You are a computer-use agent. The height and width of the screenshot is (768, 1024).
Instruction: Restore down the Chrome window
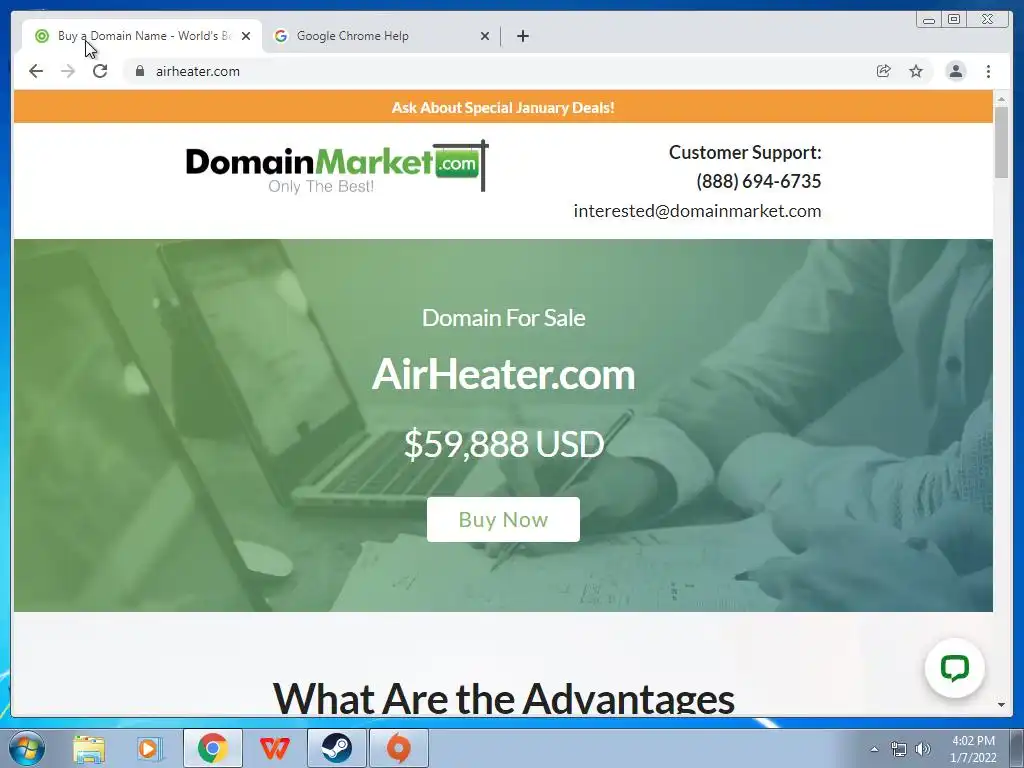953,20
